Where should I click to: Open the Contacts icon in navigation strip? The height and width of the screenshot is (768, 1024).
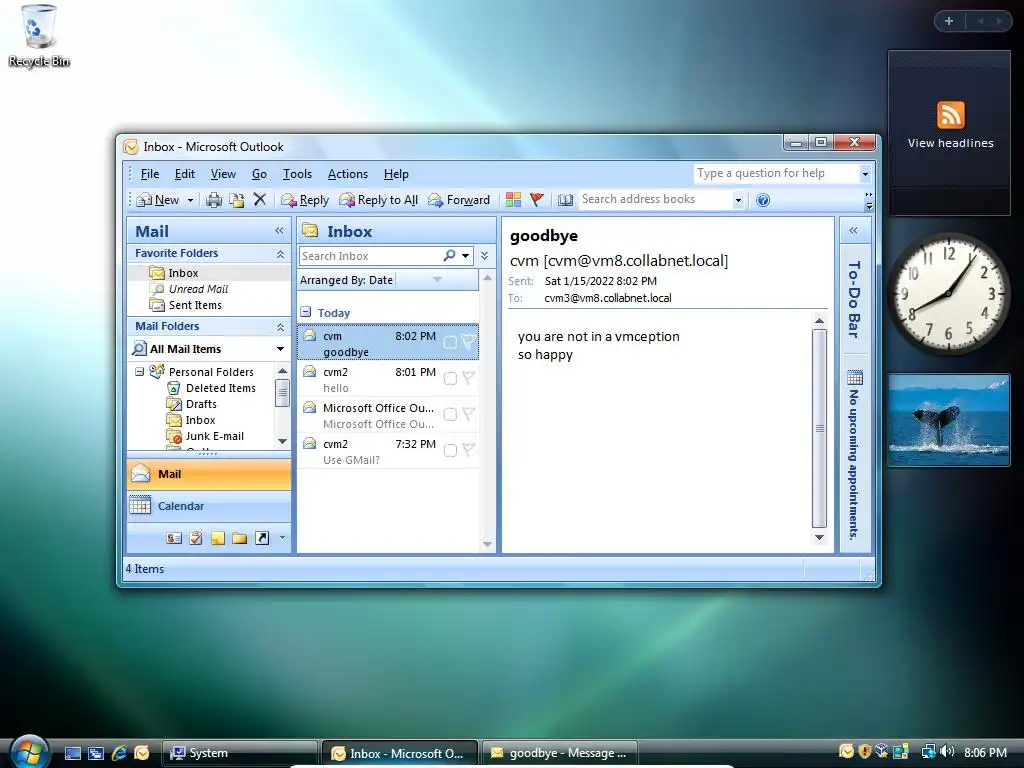coord(174,538)
